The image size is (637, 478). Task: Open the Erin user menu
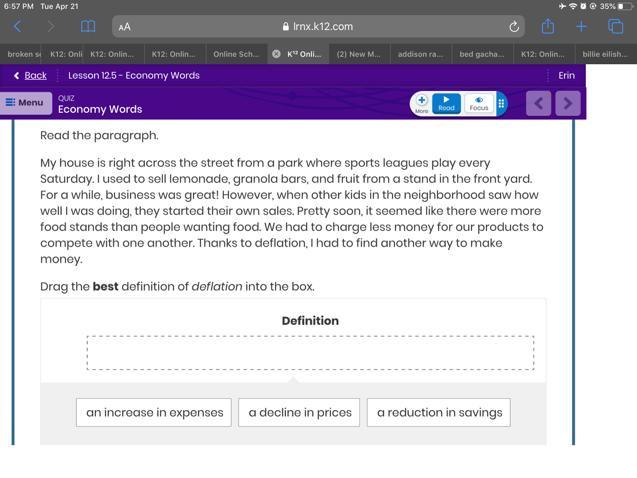[566, 75]
